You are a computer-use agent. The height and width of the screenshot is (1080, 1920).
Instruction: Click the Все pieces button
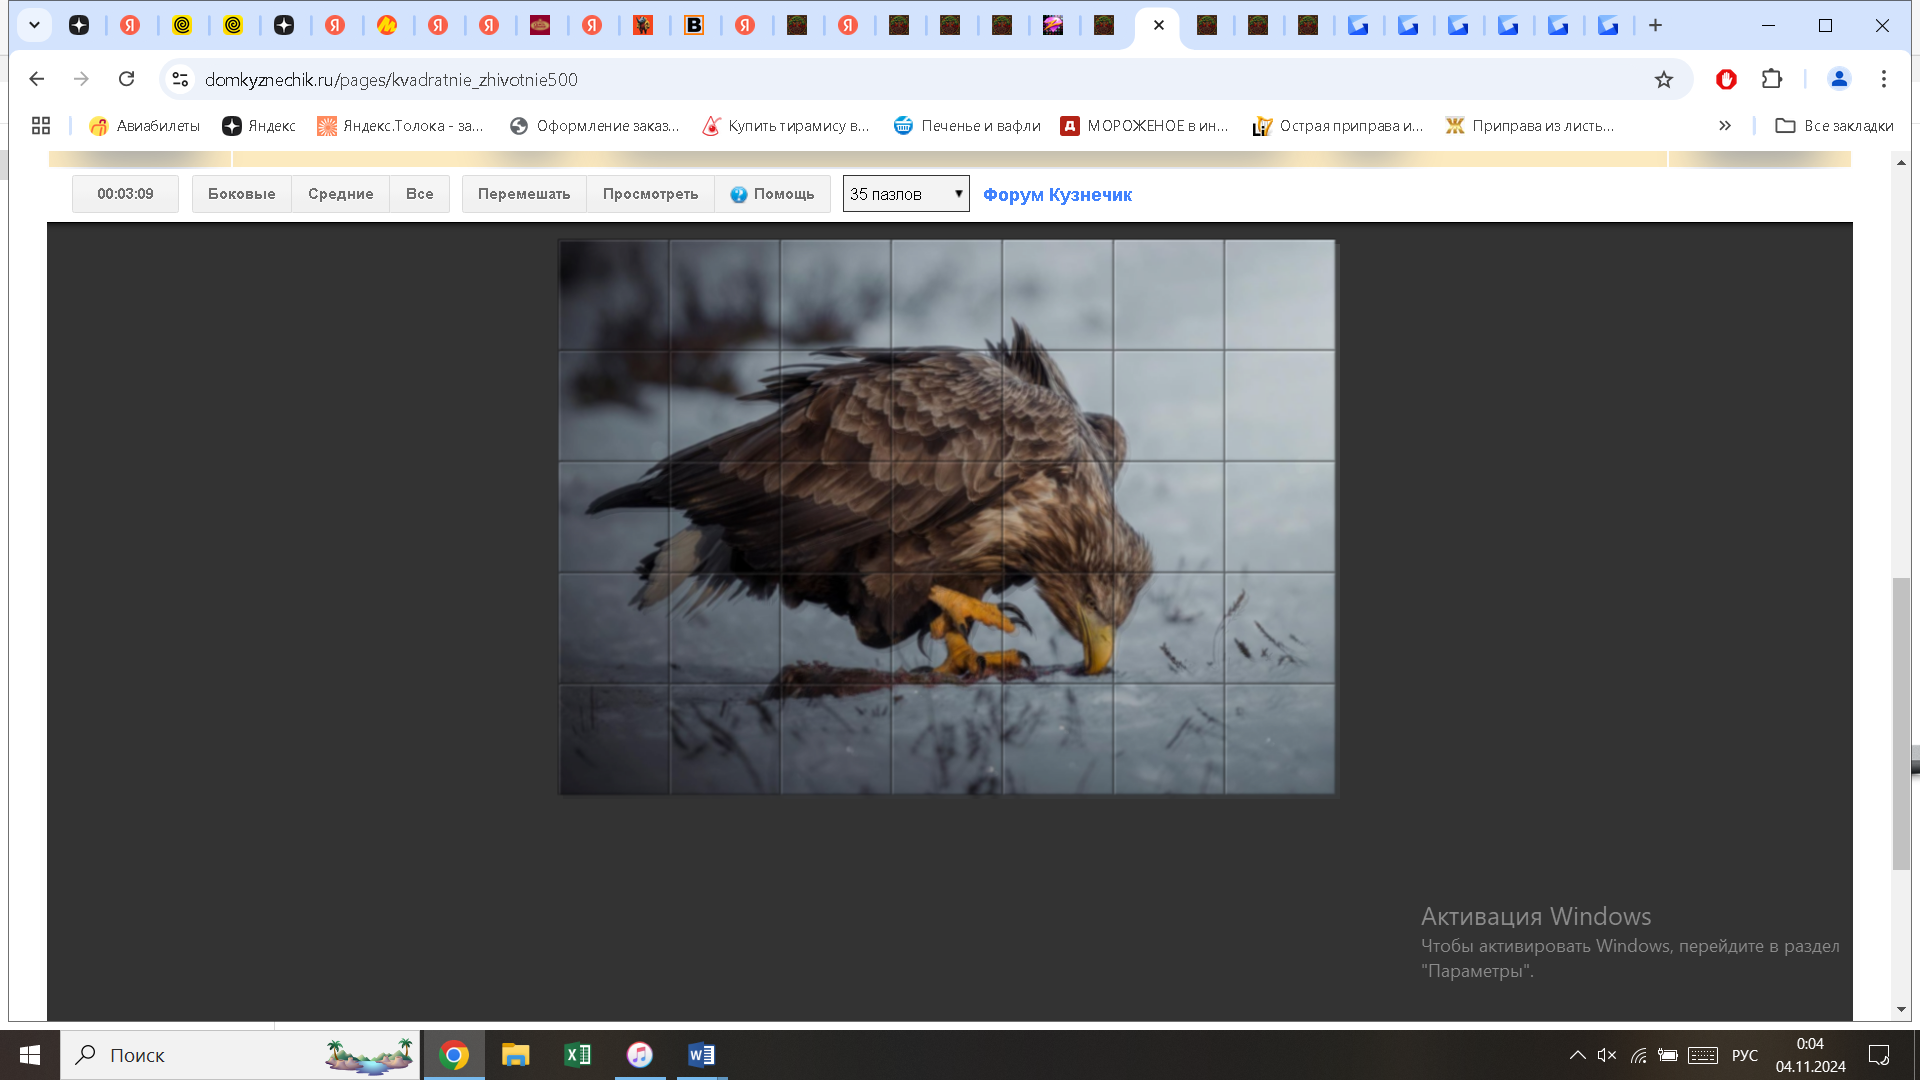pyautogui.click(x=419, y=194)
